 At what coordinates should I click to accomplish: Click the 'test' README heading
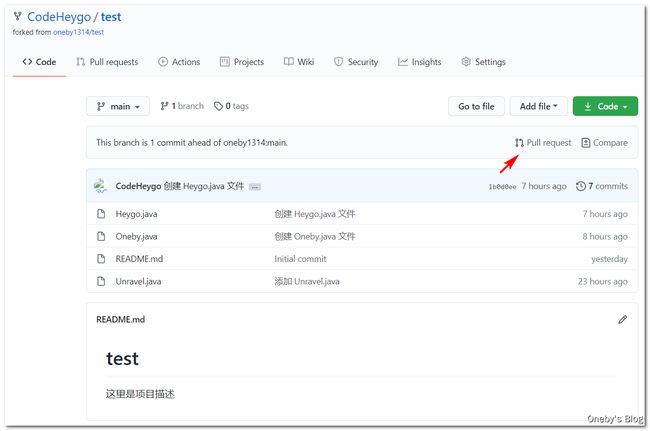122,358
